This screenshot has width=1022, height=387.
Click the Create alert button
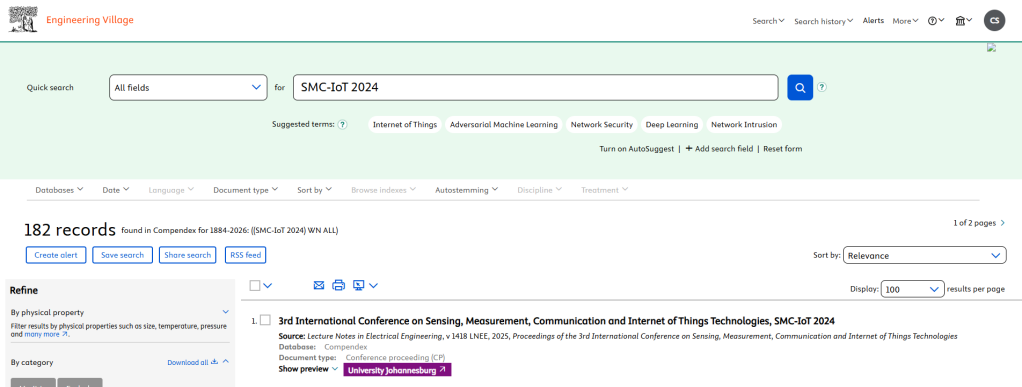[x=56, y=255]
